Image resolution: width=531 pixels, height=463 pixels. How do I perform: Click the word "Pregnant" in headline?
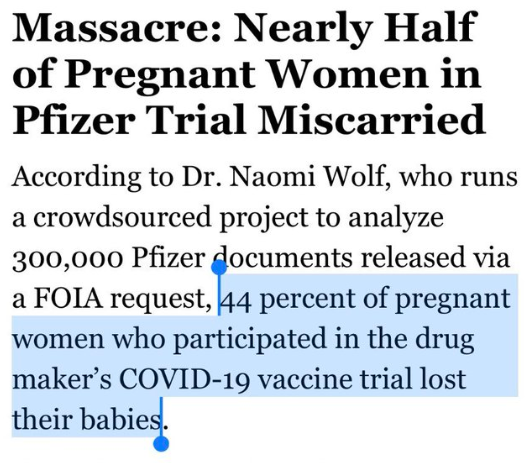click(159, 75)
